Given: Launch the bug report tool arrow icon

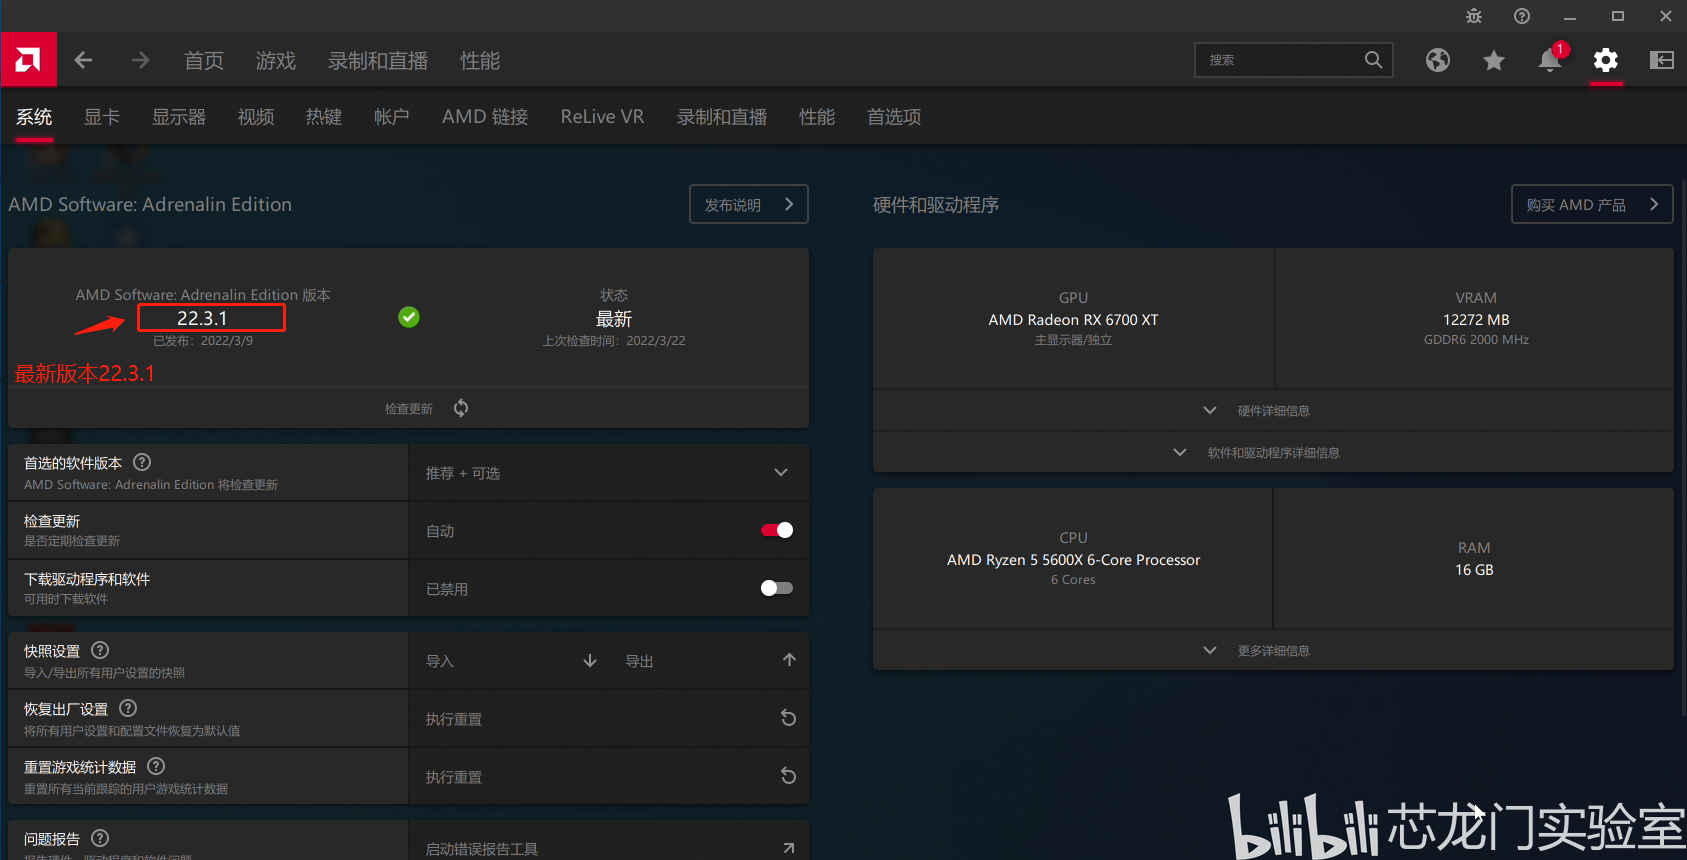Looking at the screenshot, I should point(789,848).
